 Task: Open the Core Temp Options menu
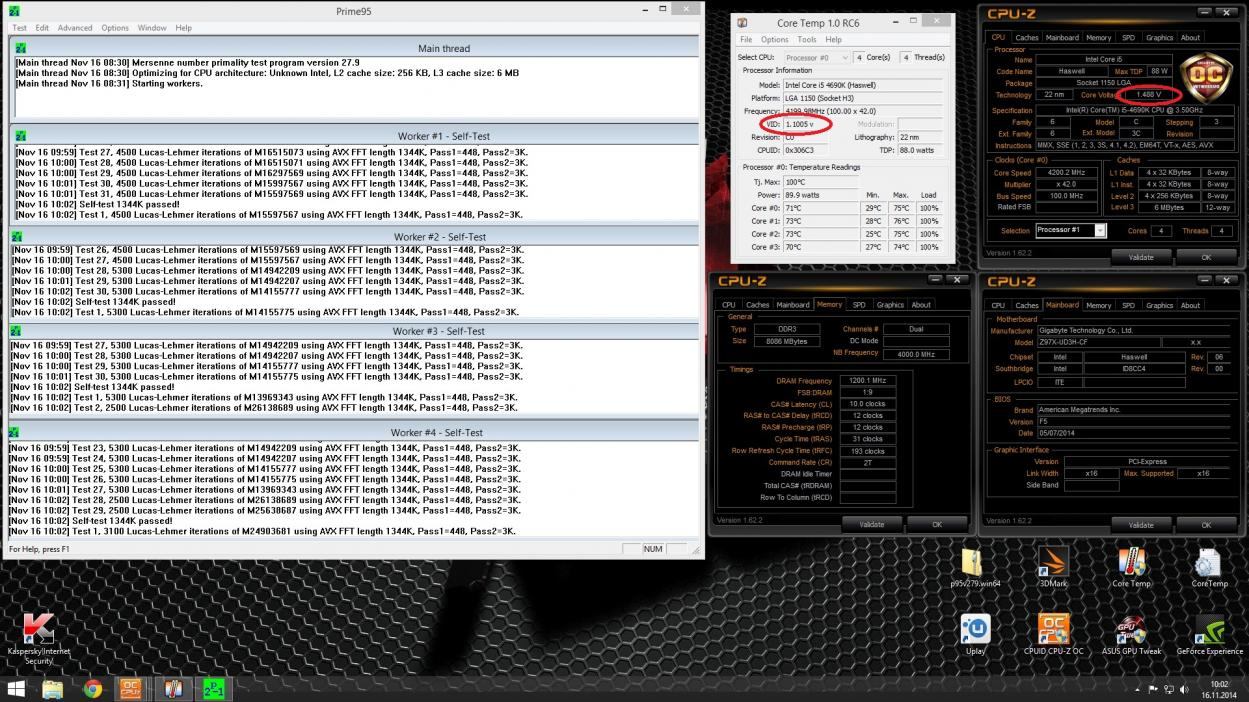[x=776, y=40]
